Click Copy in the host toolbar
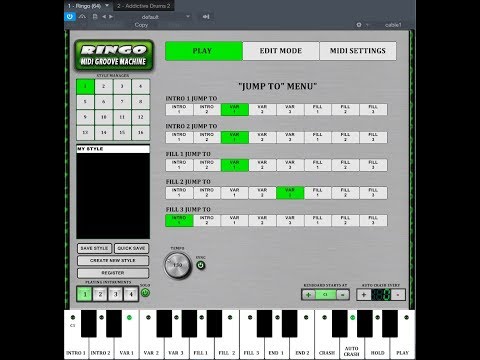480x360 pixels. pos(141,25)
